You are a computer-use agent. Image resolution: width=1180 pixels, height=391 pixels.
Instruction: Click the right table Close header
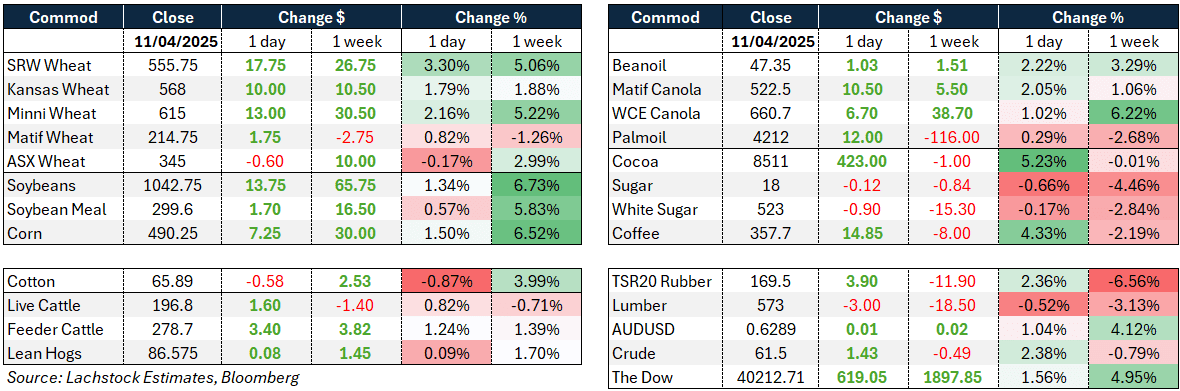771,17
